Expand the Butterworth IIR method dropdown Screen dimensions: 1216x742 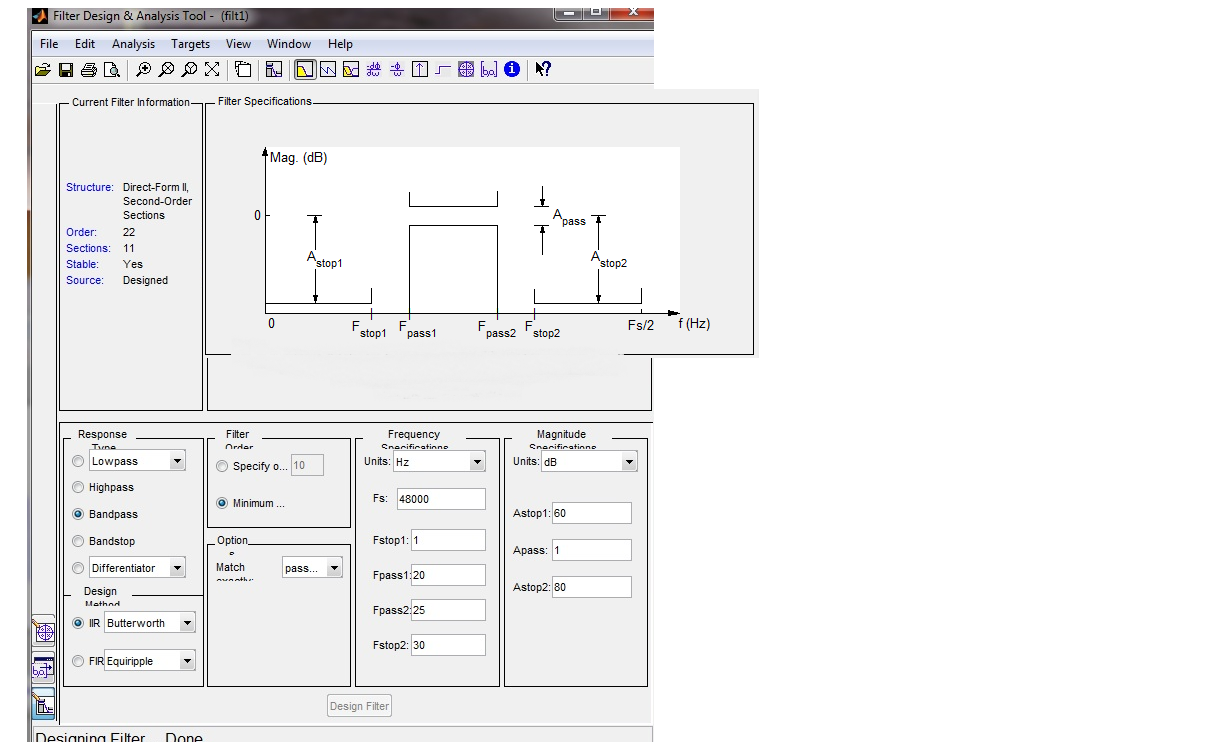click(187, 623)
